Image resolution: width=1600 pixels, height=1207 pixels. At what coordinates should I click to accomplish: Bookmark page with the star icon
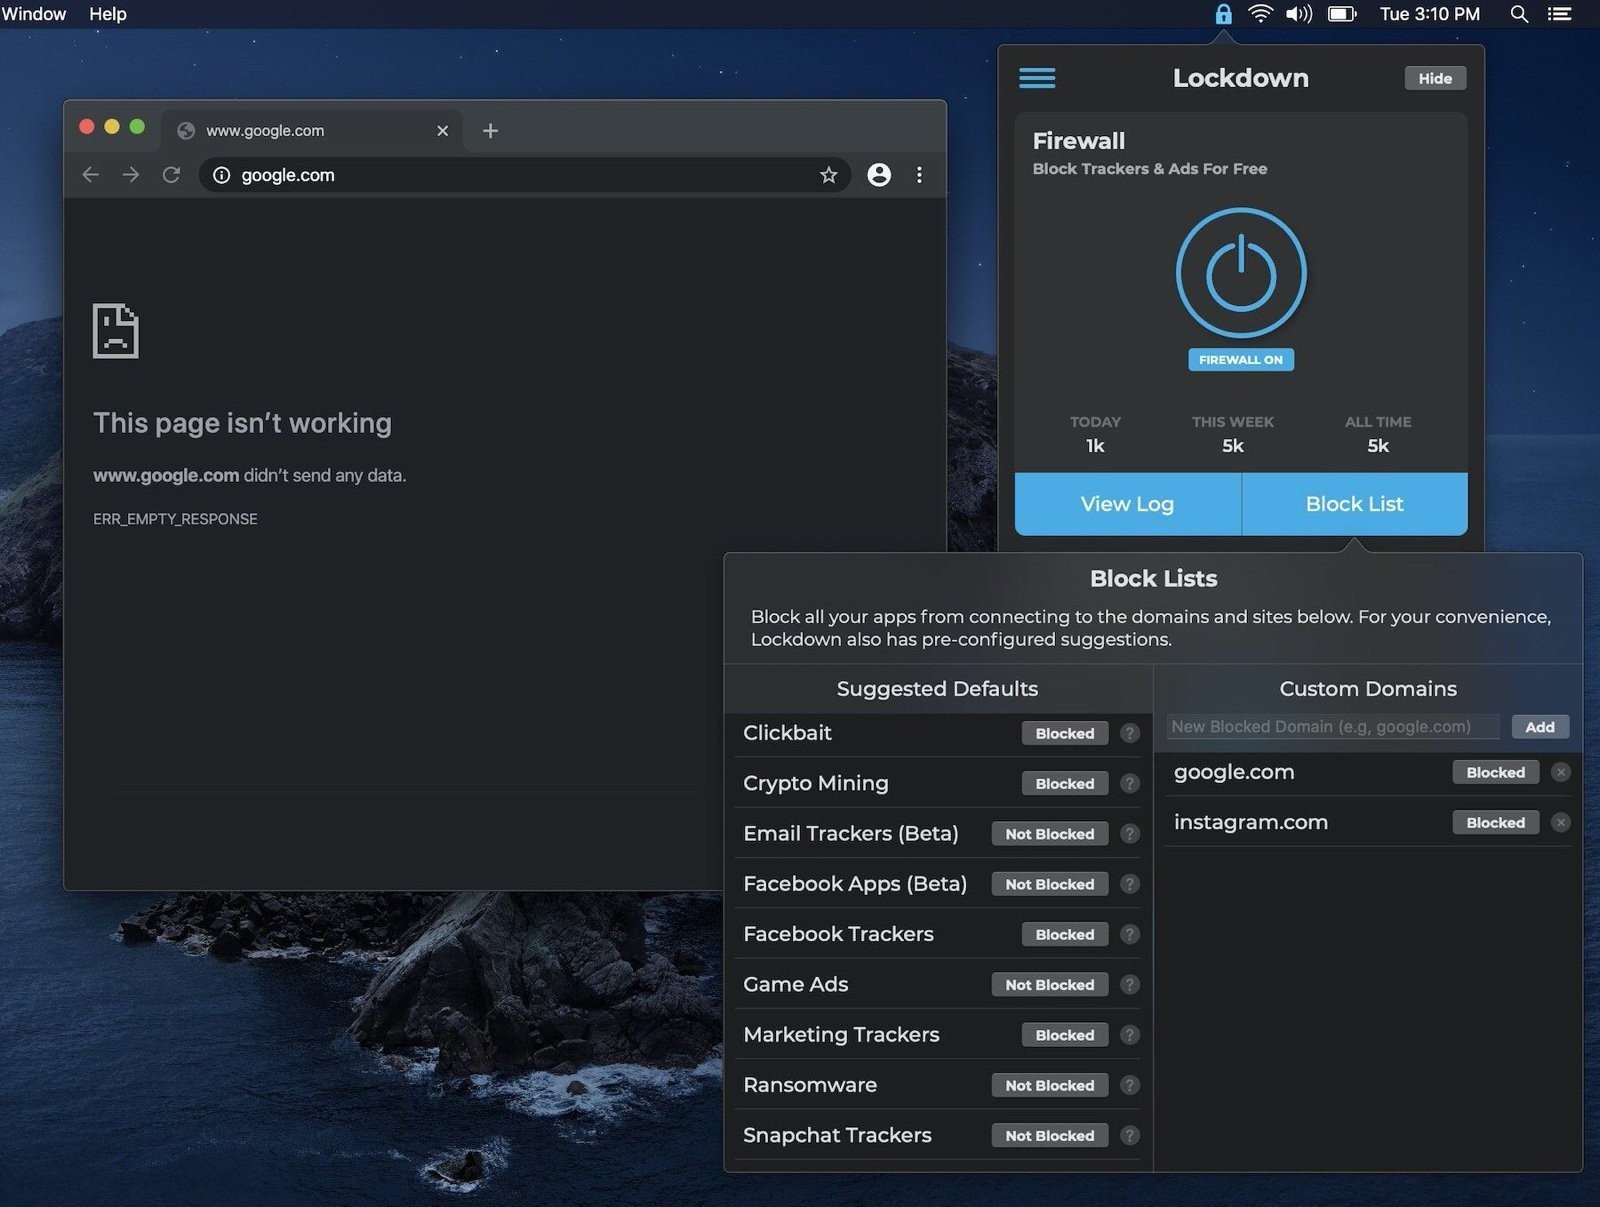pyautogui.click(x=828, y=175)
